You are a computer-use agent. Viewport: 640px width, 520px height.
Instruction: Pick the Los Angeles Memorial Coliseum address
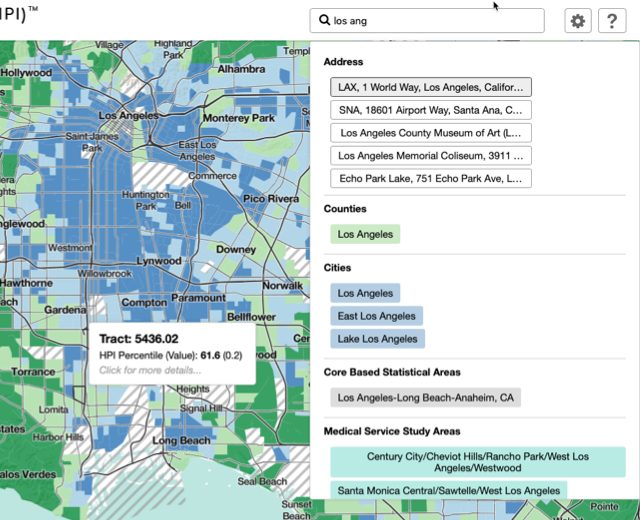coord(431,156)
